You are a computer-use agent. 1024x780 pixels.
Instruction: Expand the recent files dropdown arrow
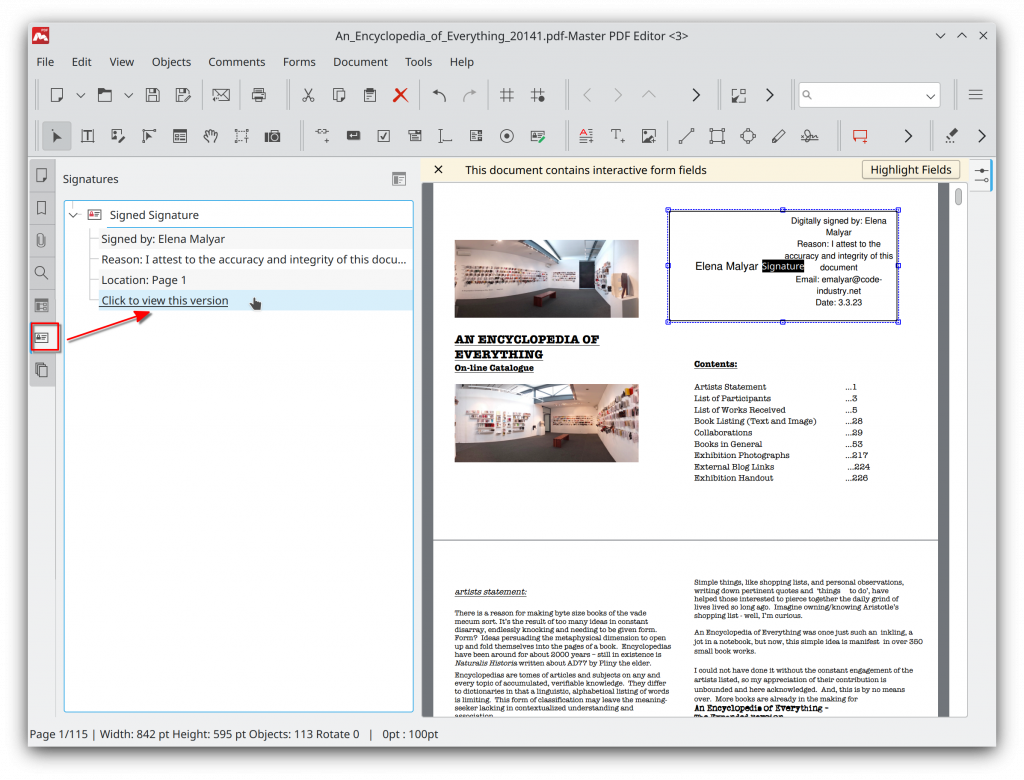pyautogui.click(x=129, y=95)
